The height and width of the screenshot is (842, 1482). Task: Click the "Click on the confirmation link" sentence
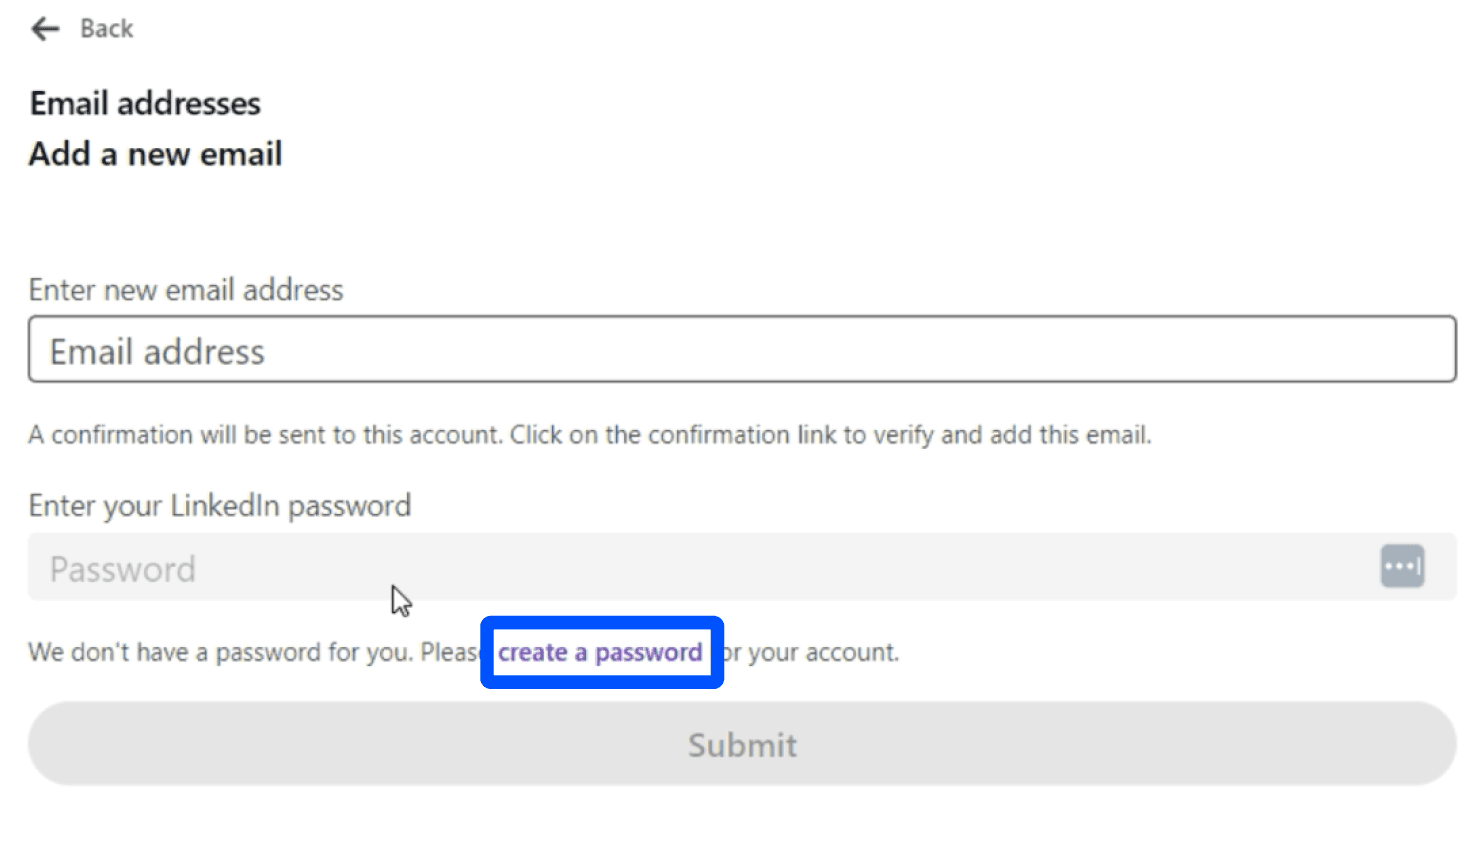pyautogui.click(x=831, y=435)
